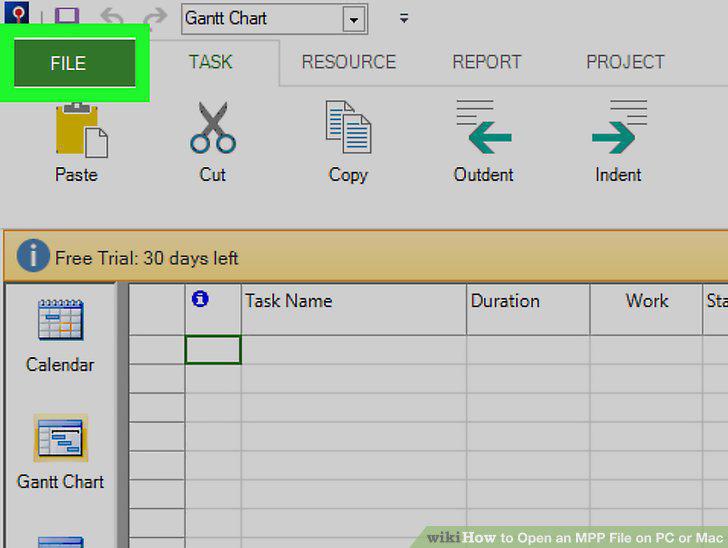728x548 pixels.
Task: Redo the last action
Action: pos(155,17)
